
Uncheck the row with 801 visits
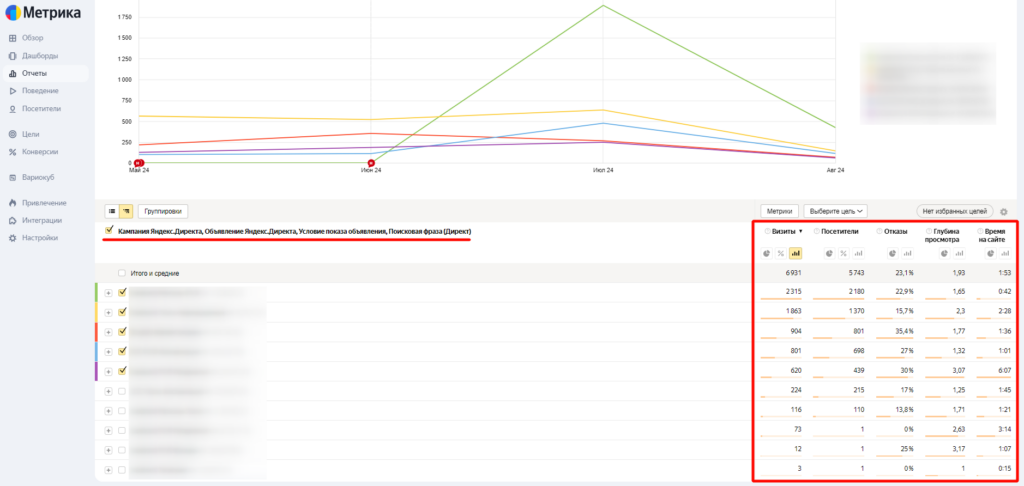(121, 351)
